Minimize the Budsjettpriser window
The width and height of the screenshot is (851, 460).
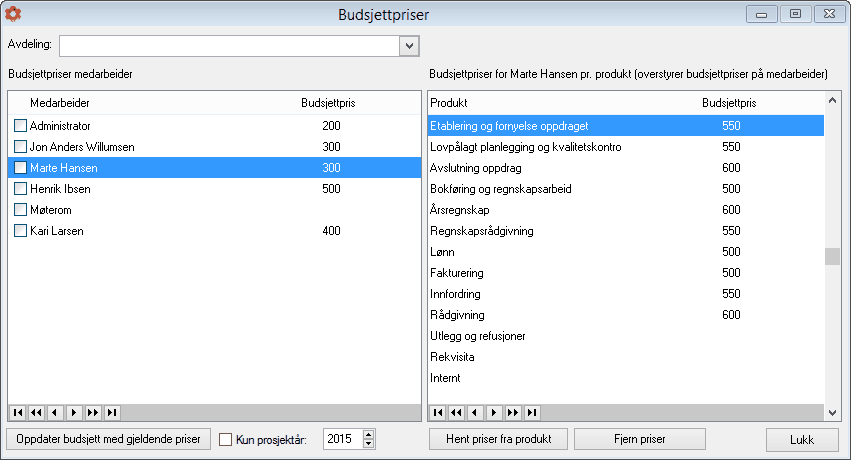coord(761,14)
